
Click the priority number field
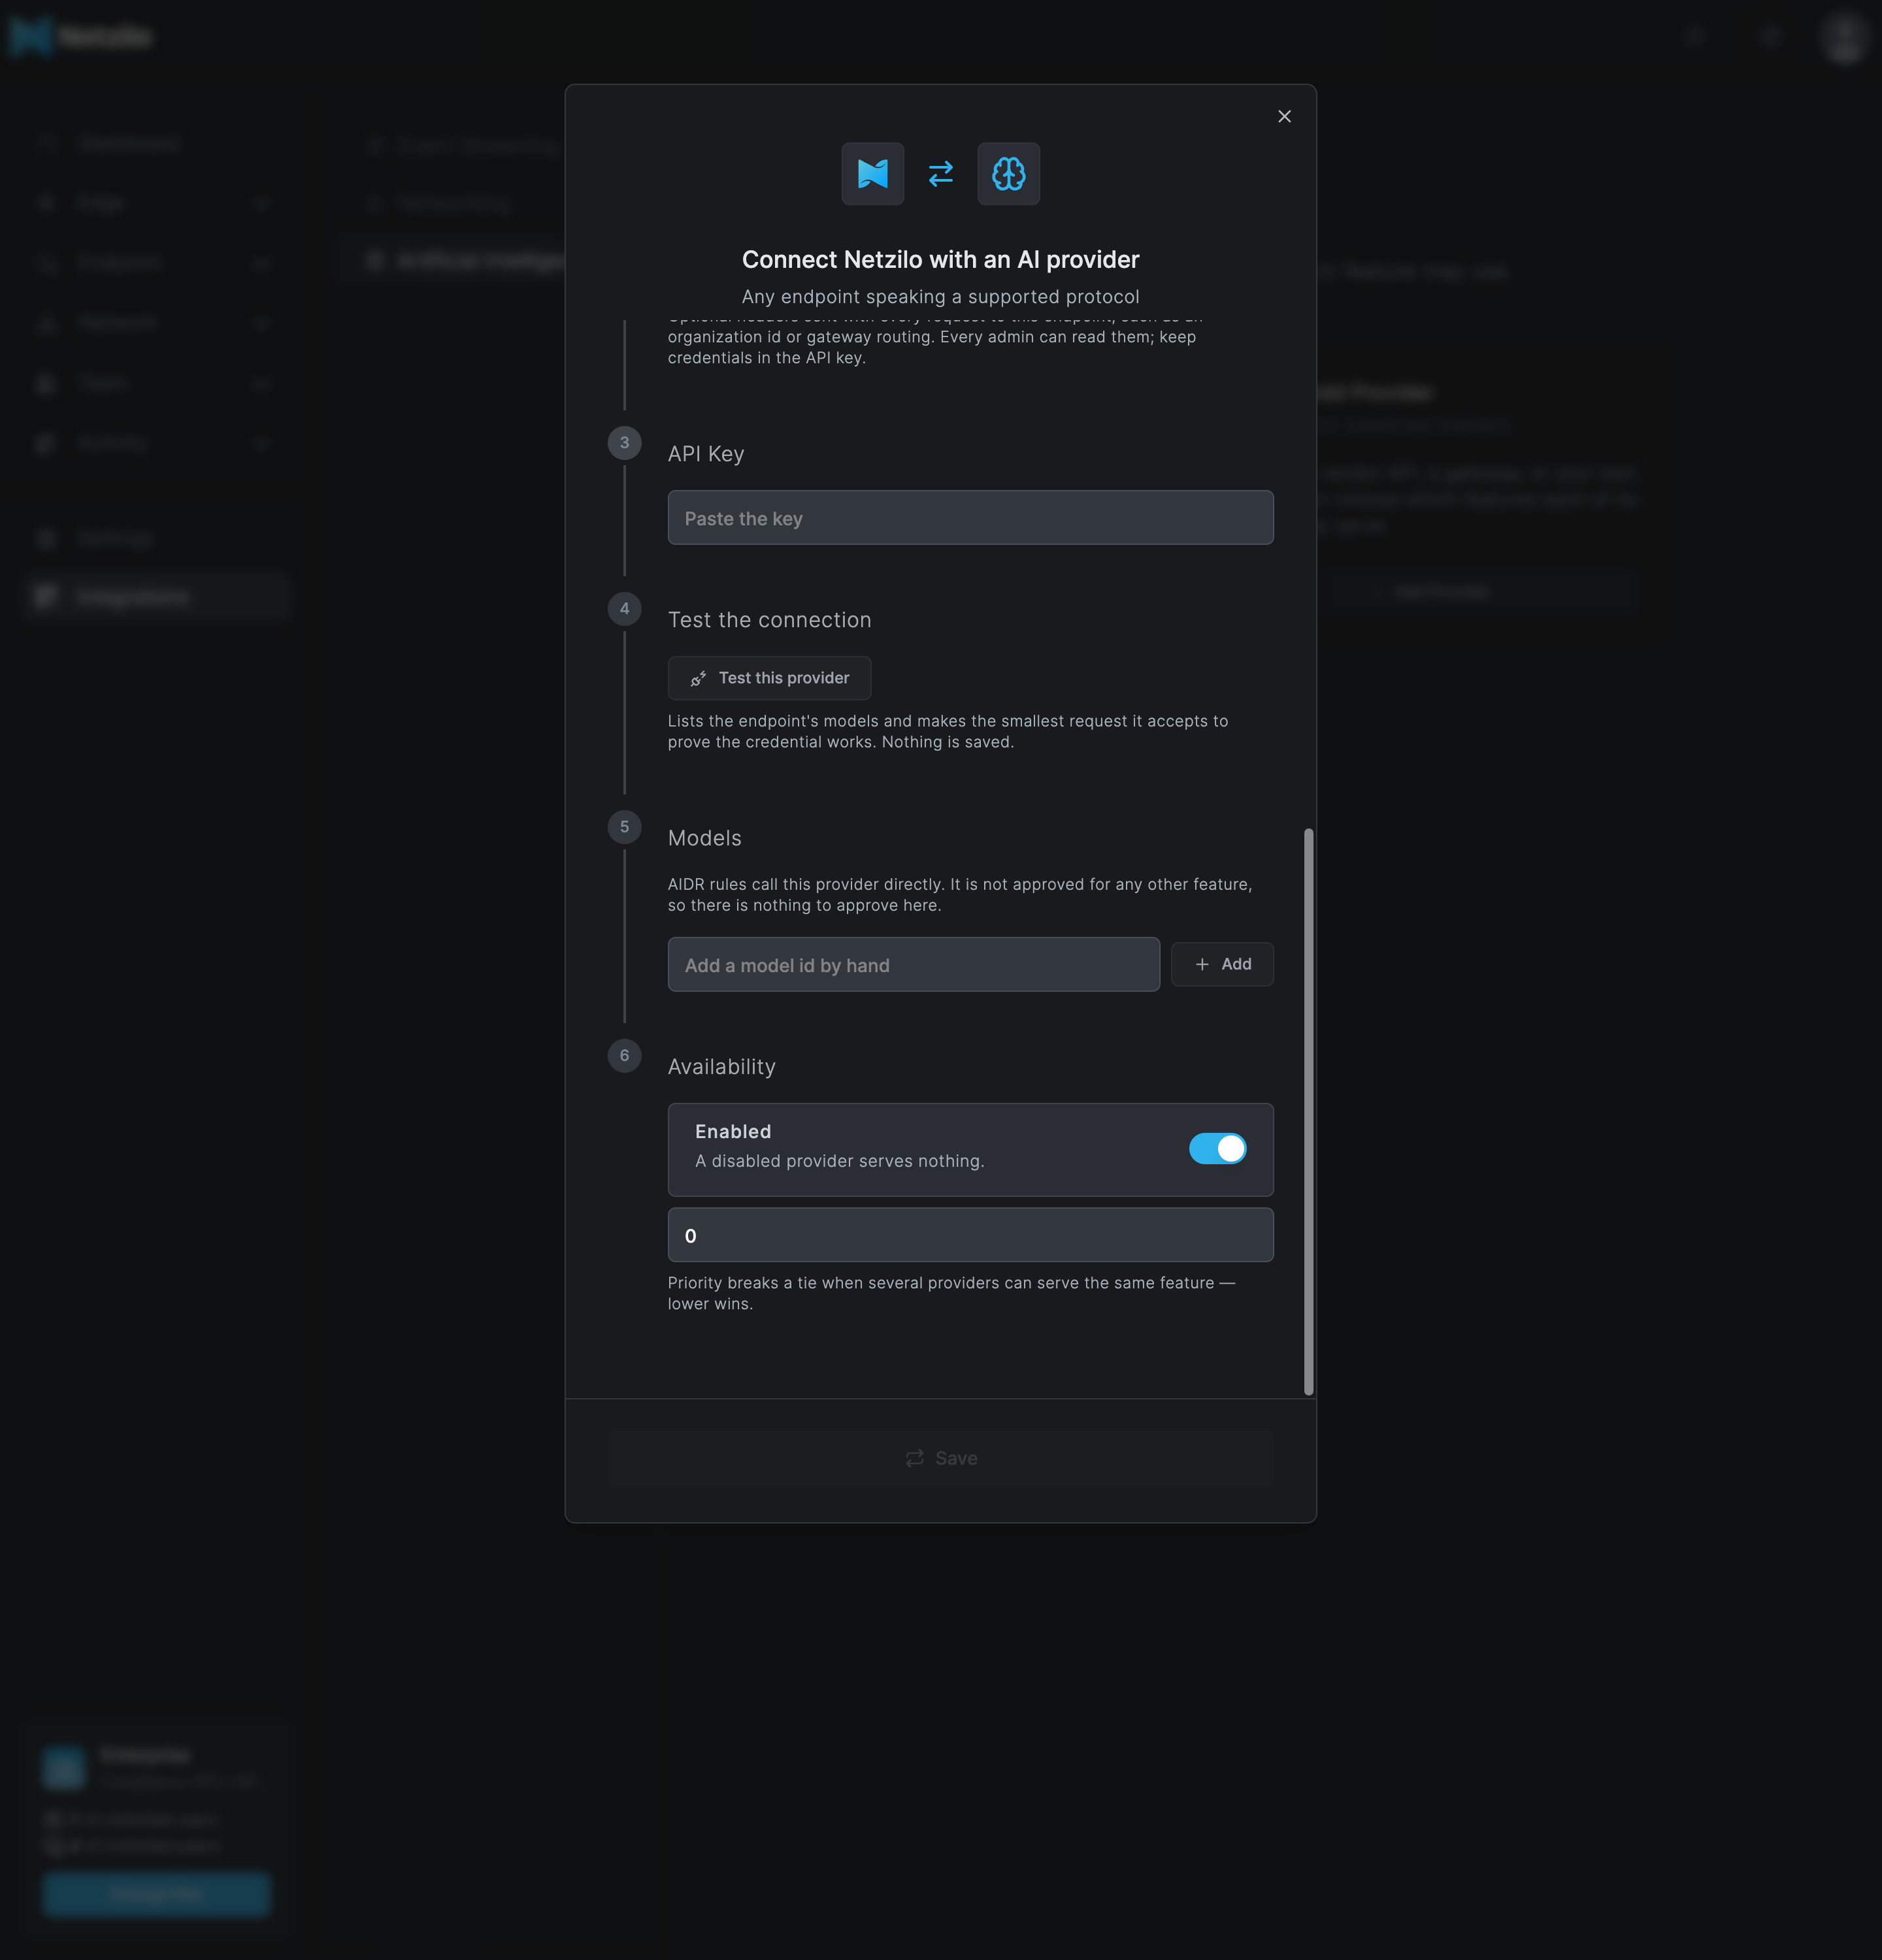click(970, 1235)
